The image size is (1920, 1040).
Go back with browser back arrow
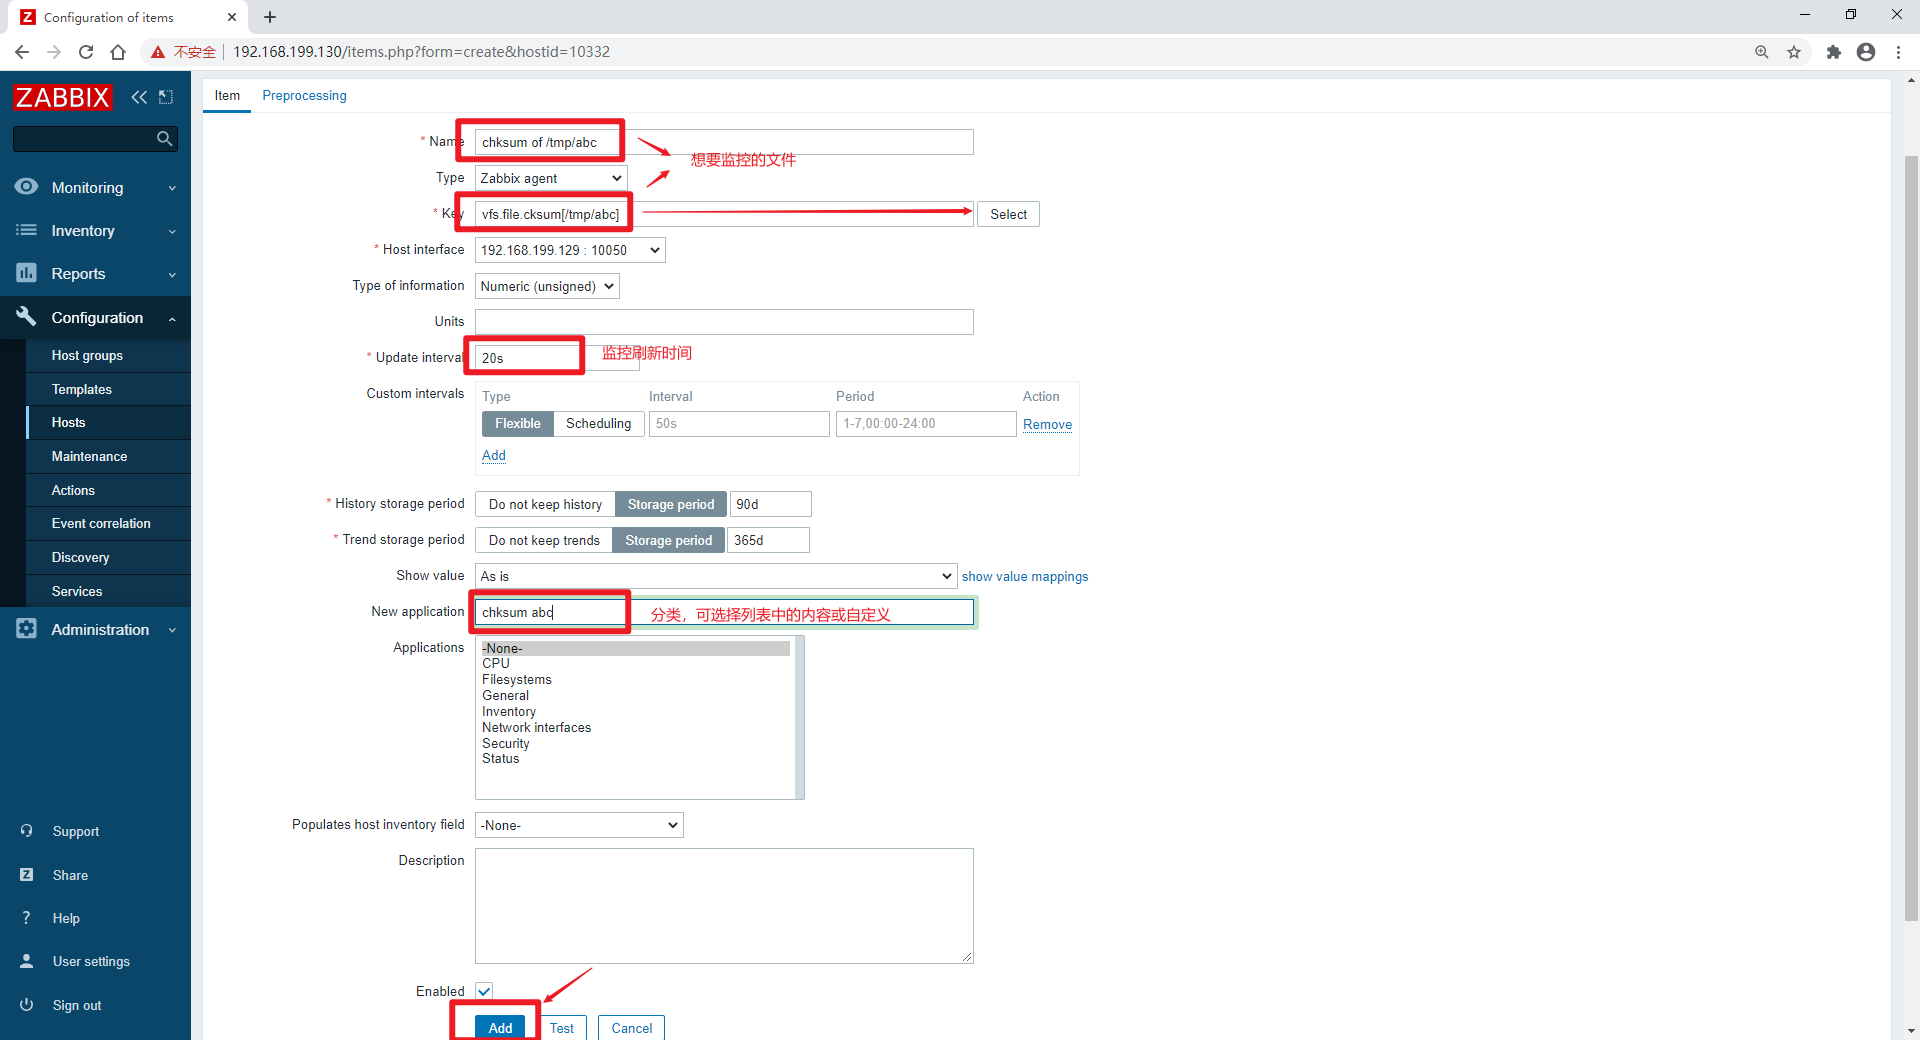pos(22,52)
